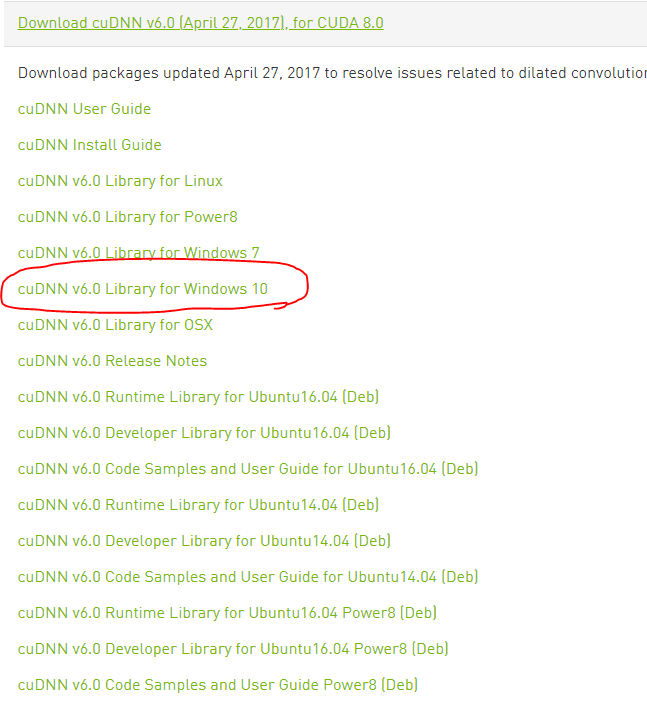Open the cuDNN Install Guide link
This screenshot has height=704, width=647.
[90, 145]
